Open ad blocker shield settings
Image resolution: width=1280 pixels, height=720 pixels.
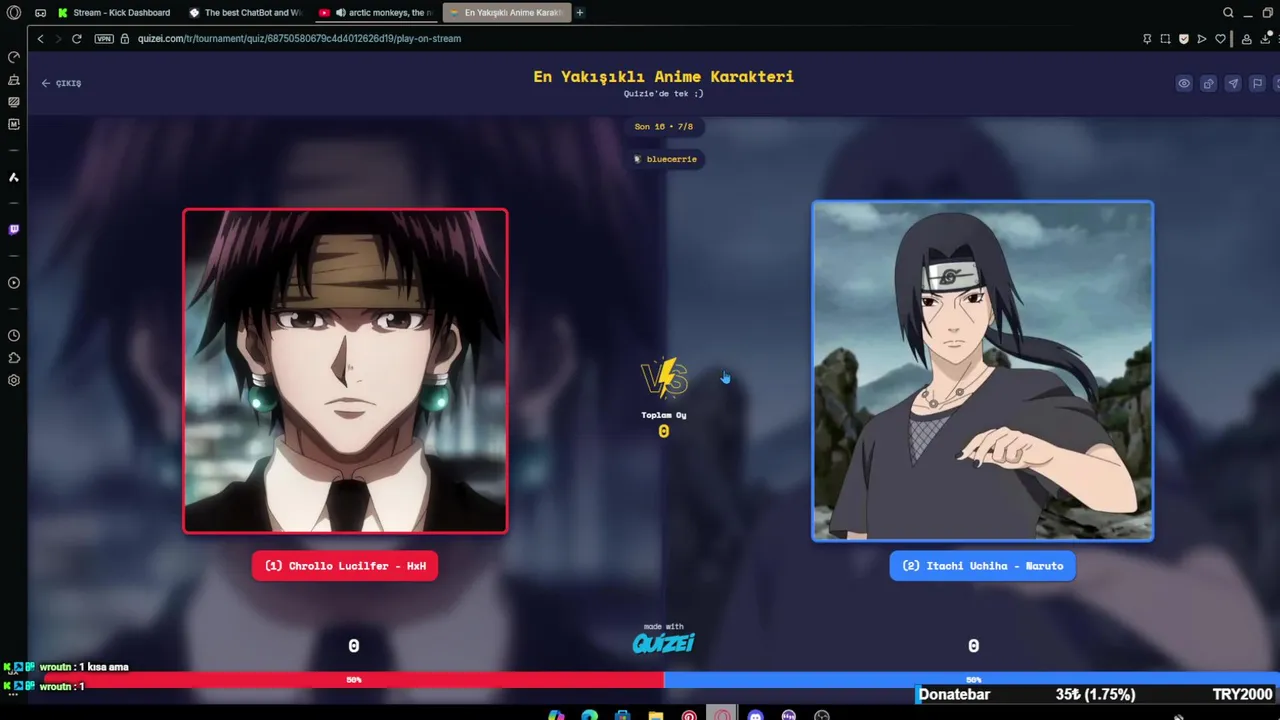(x=1184, y=39)
